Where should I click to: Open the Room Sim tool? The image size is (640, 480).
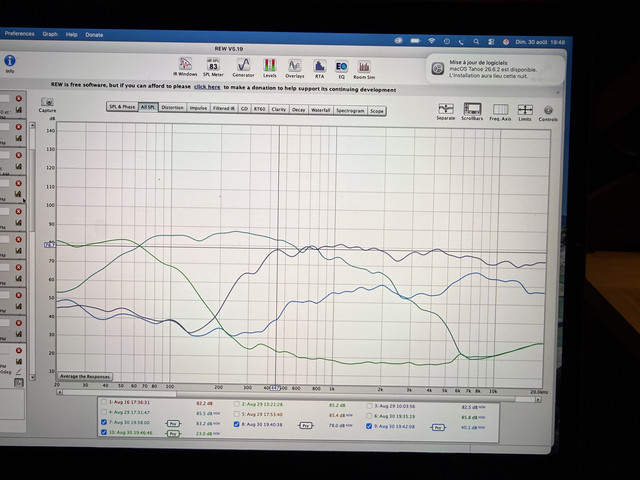[364, 70]
